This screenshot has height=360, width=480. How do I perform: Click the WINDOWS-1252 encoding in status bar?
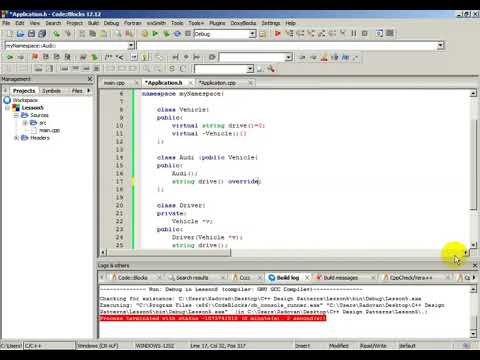pyautogui.click(x=154, y=346)
